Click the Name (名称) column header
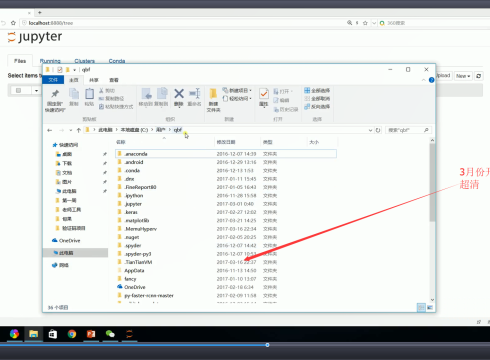The width and height of the screenshot is (490, 360). [121, 142]
